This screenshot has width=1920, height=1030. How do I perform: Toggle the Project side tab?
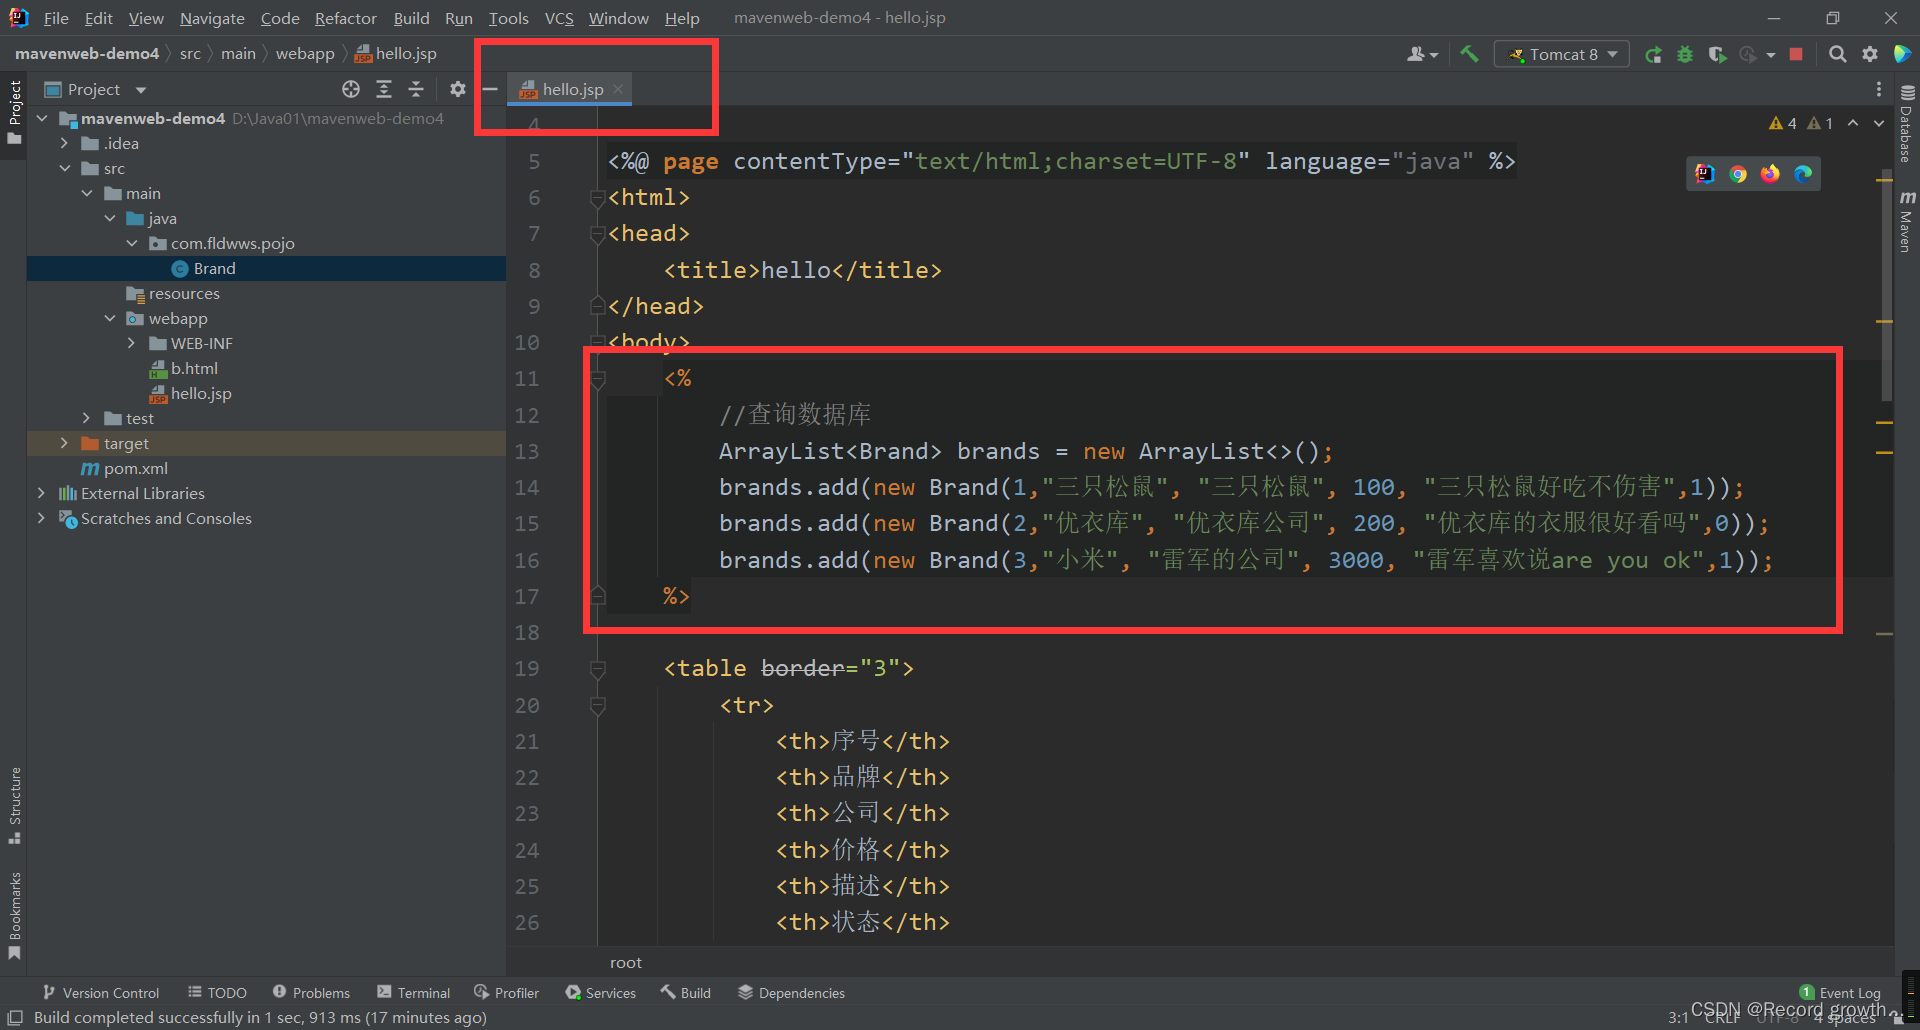[x=14, y=112]
